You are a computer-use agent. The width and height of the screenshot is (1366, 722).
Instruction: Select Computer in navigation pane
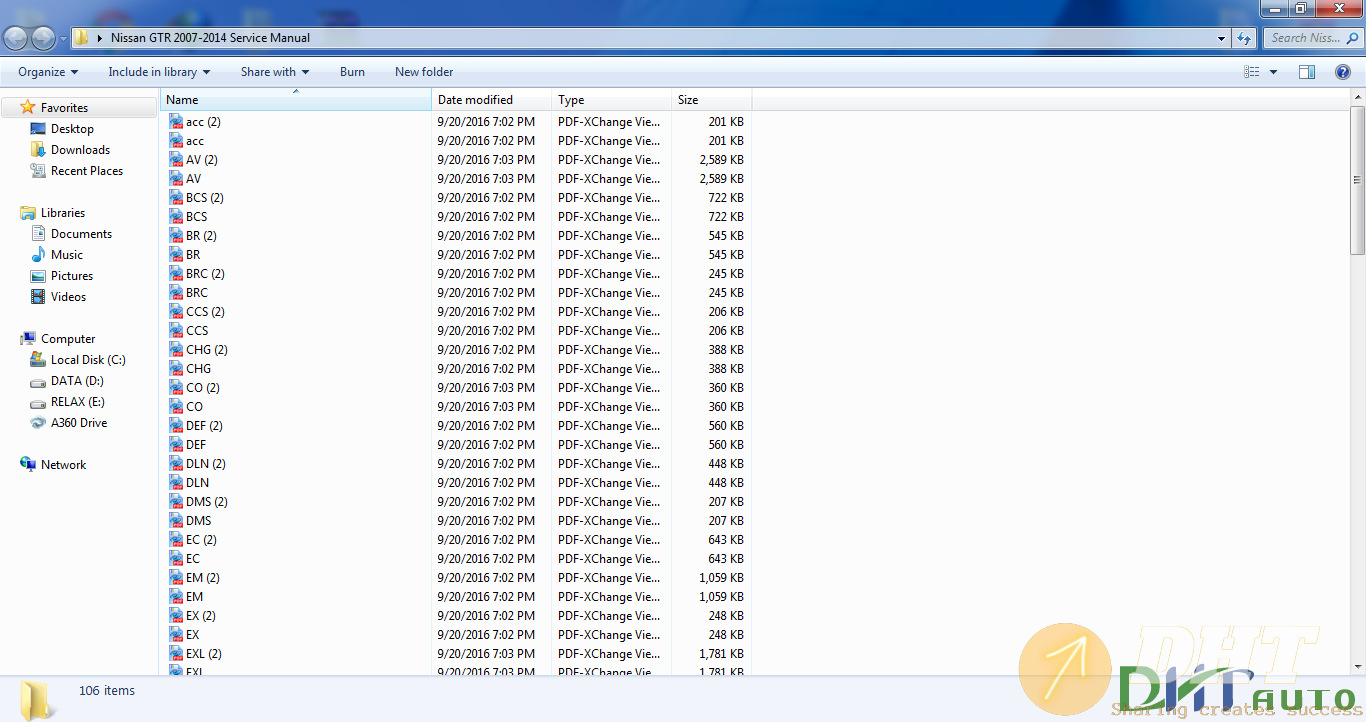tap(68, 339)
